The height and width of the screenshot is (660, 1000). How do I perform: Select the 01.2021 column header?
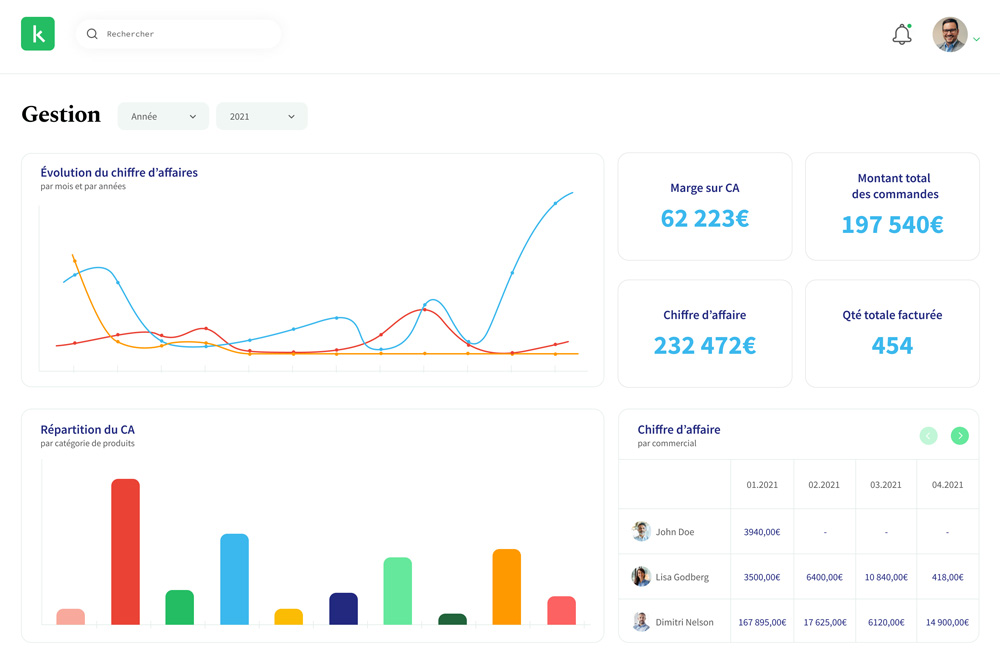762,485
